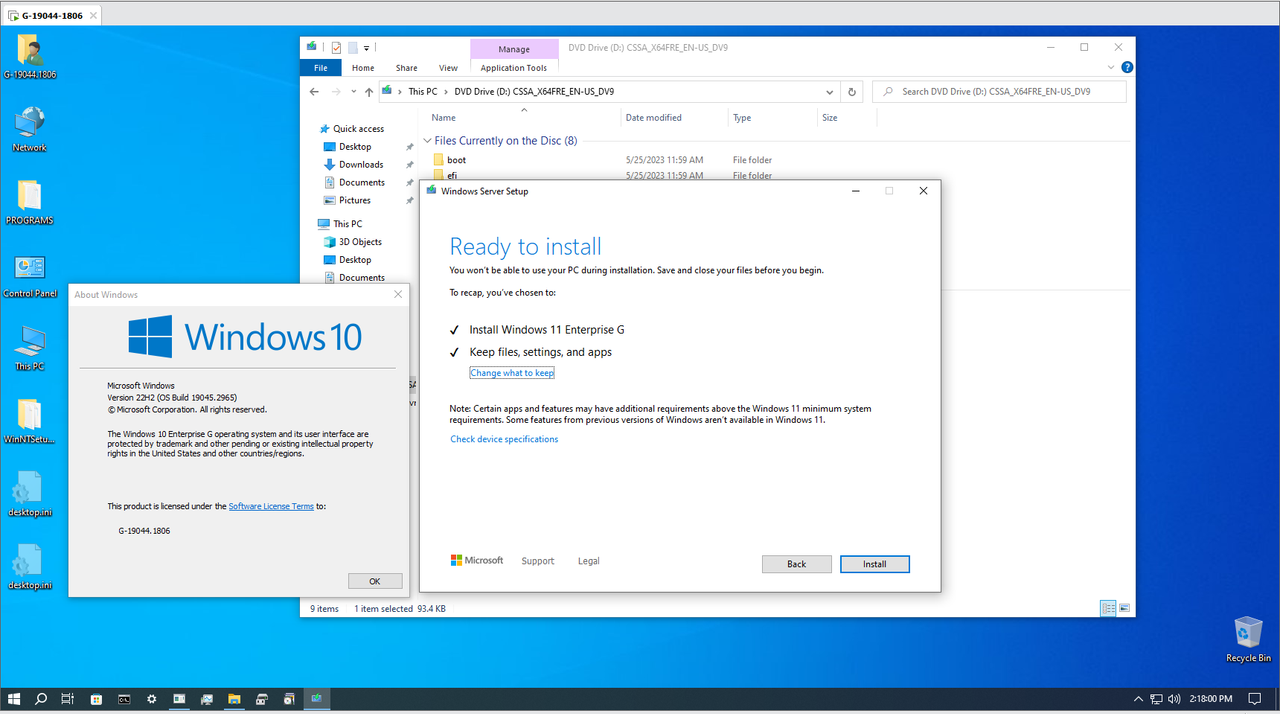Viewport: 1280px width, 714px height.
Task: Open Task View from the taskbar
Action: (68, 699)
